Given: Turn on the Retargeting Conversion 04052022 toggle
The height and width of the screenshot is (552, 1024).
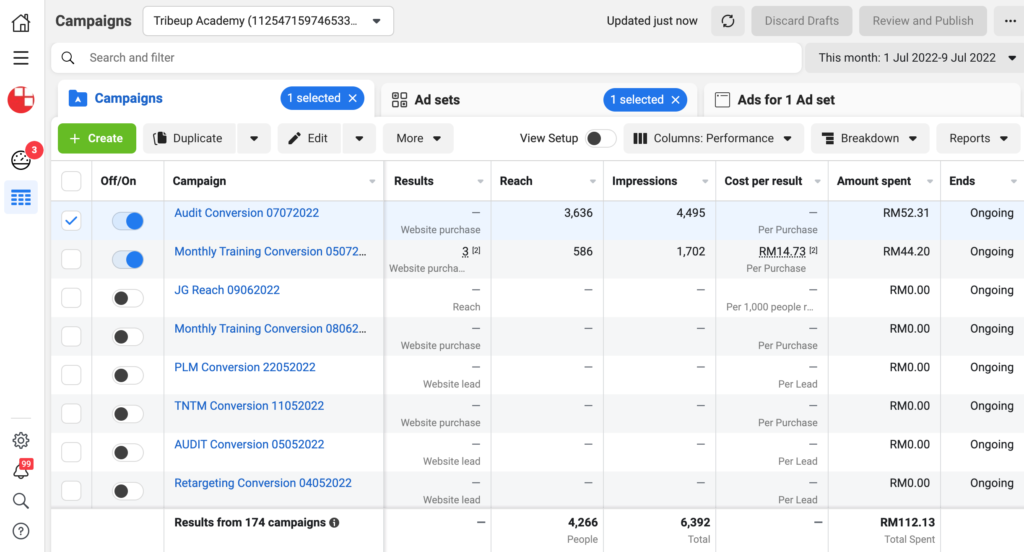Looking at the screenshot, I should point(127,491).
